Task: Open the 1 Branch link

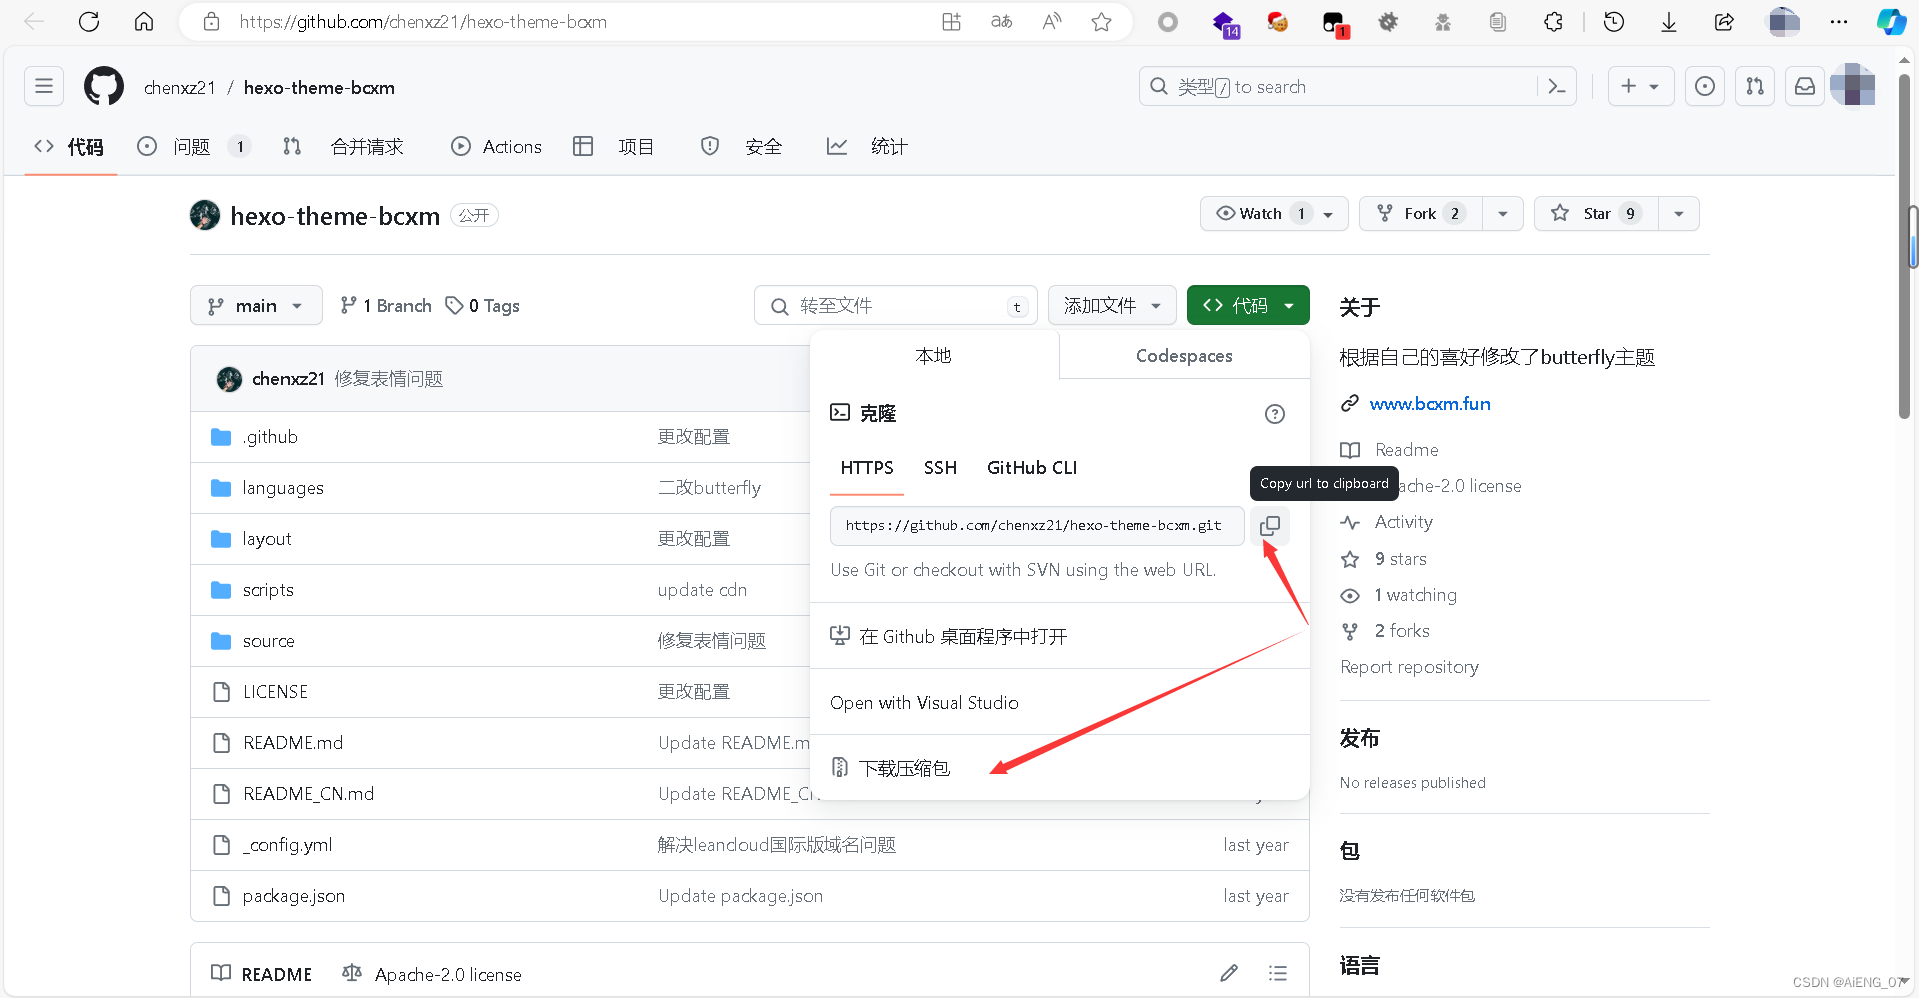Action: (x=386, y=305)
